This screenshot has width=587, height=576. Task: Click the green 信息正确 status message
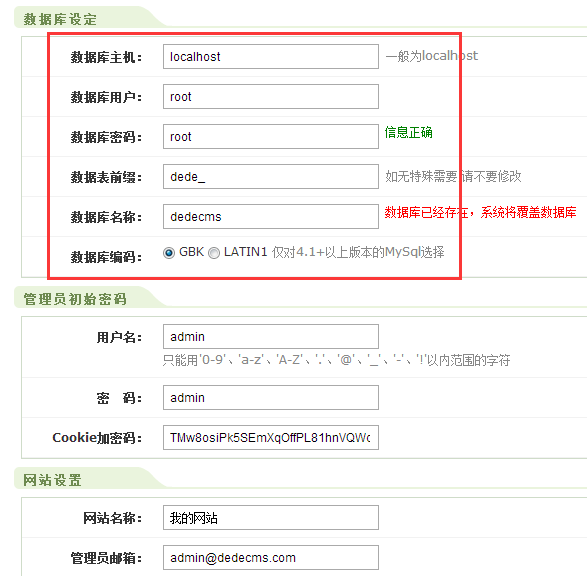[x=408, y=132]
